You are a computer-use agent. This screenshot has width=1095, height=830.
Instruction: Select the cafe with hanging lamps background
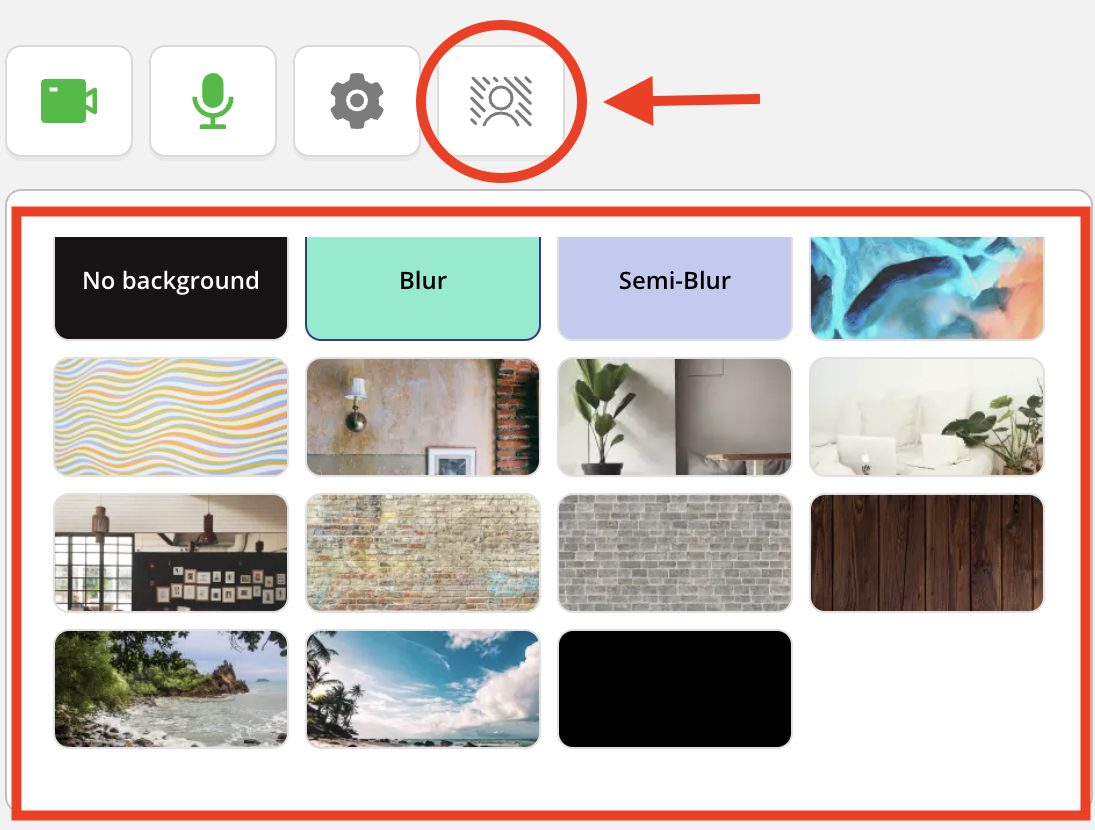pos(171,553)
